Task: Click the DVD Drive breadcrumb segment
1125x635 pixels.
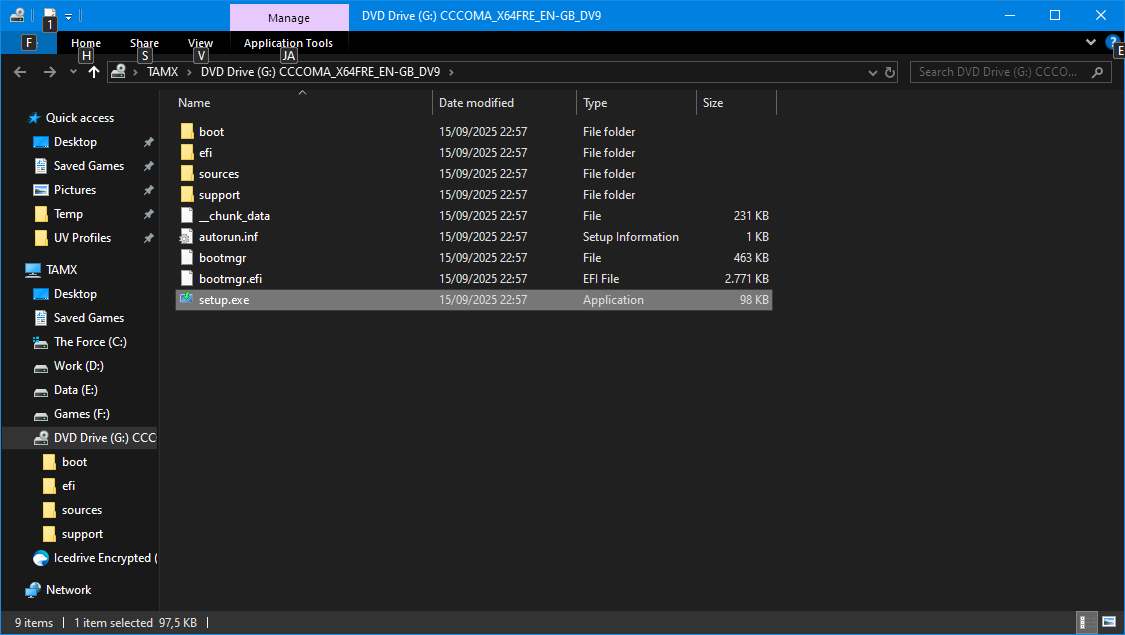Action: (320, 72)
